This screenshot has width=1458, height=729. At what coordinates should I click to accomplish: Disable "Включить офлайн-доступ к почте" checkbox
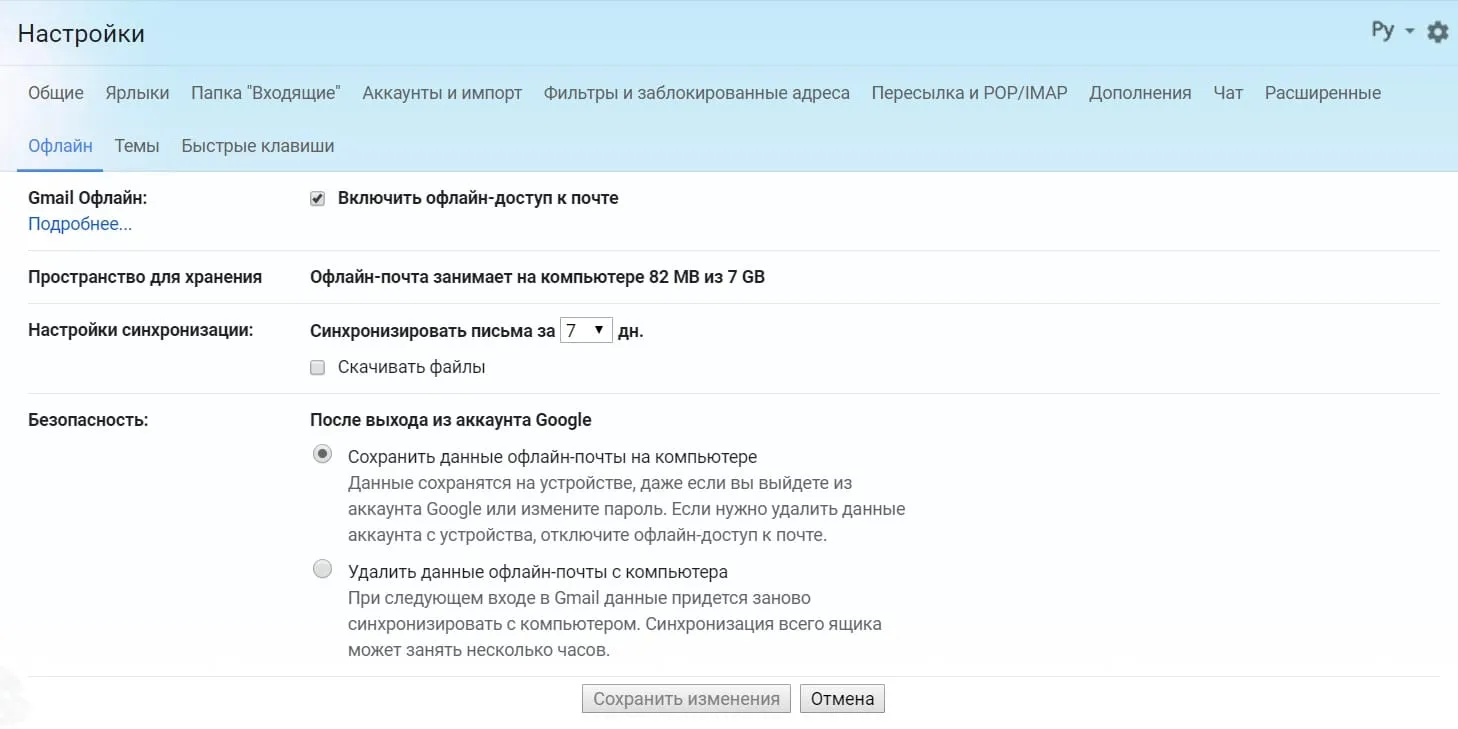tap(317, 198)
